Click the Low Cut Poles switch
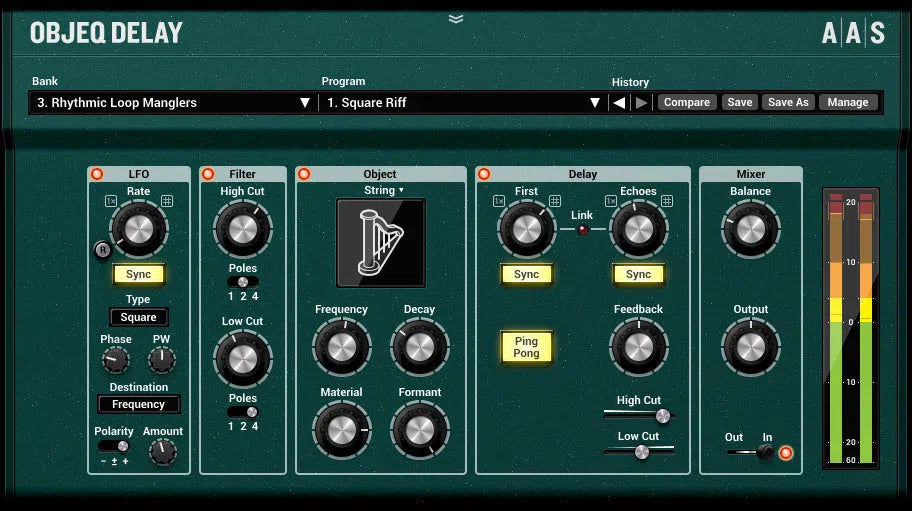 pos(243,412)
